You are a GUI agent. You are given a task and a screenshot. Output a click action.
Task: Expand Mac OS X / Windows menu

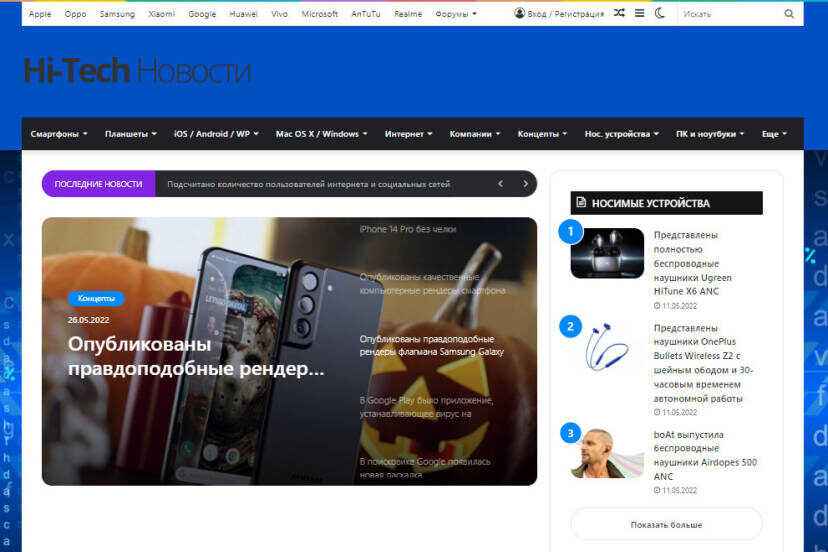(321, 134)
